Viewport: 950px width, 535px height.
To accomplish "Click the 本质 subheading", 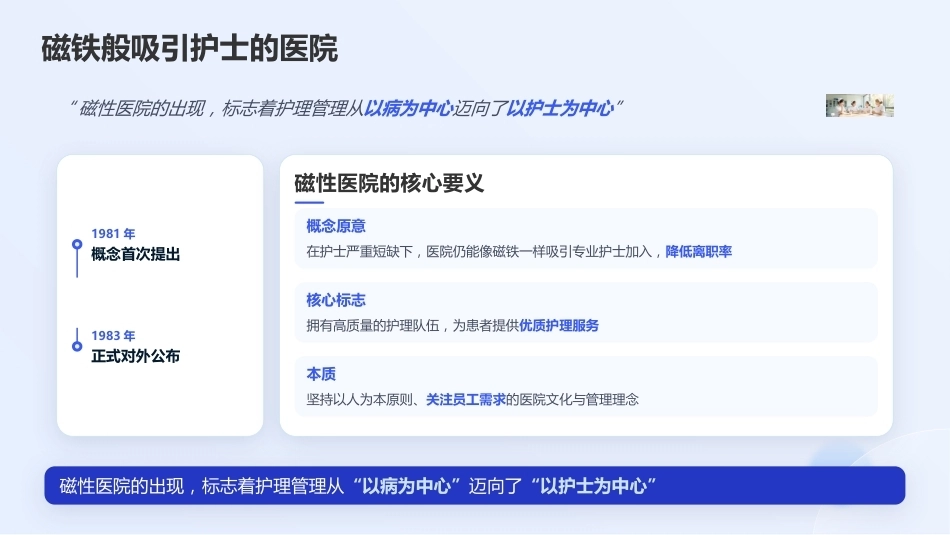I will point(321,374).
